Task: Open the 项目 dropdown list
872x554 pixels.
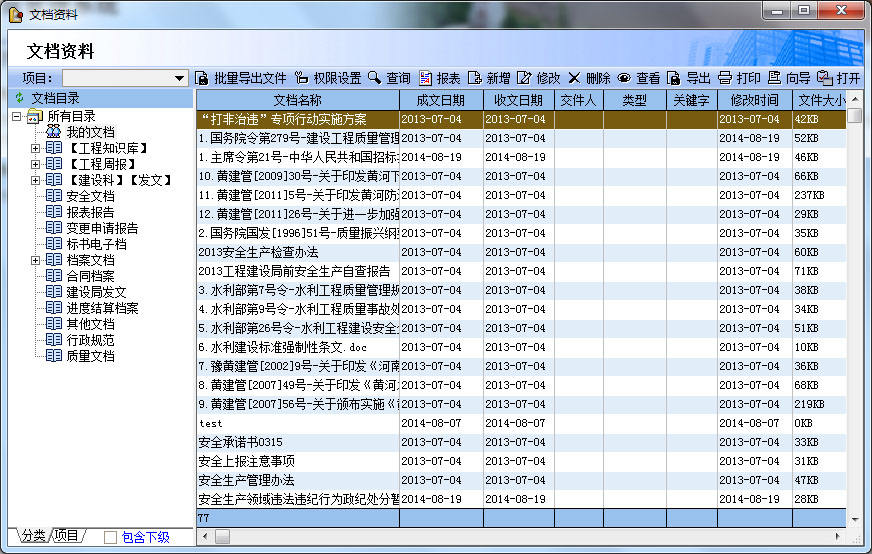Action: tap(180, 78)
